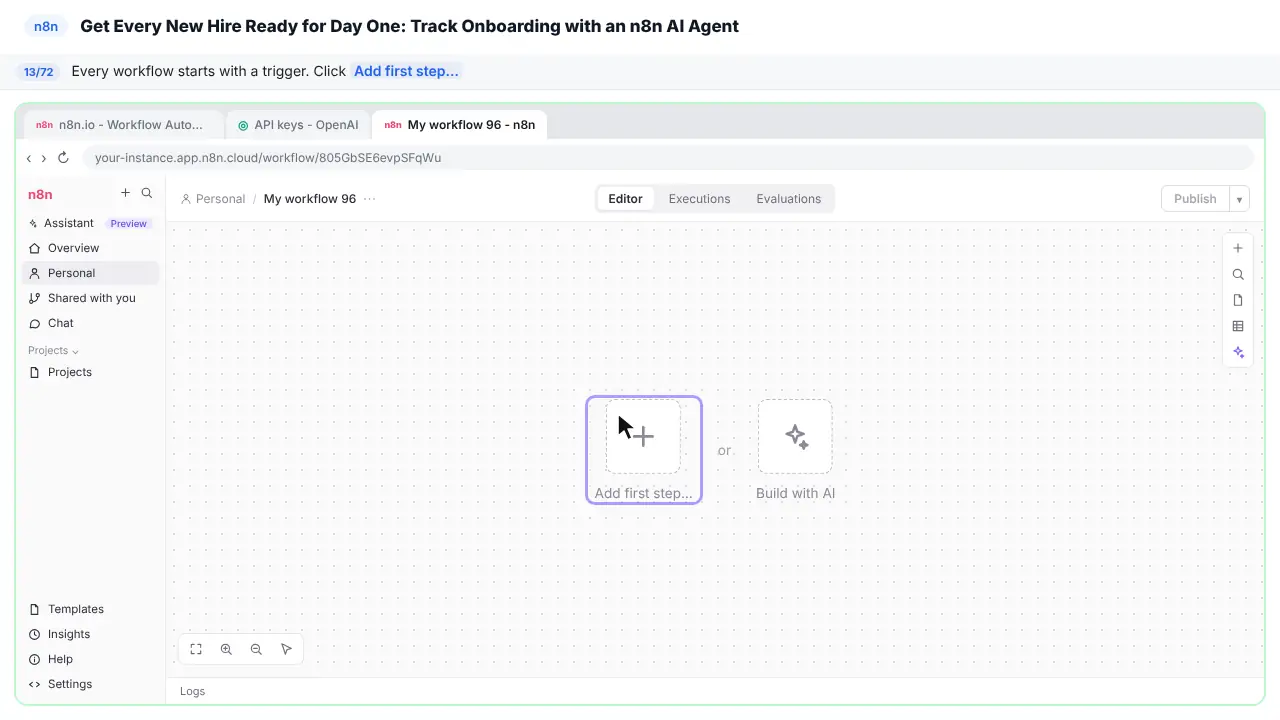Viewport: 1280px width, 720px height.
Task: Open the AI sparkle icon in right panel
Action: 1238,352
